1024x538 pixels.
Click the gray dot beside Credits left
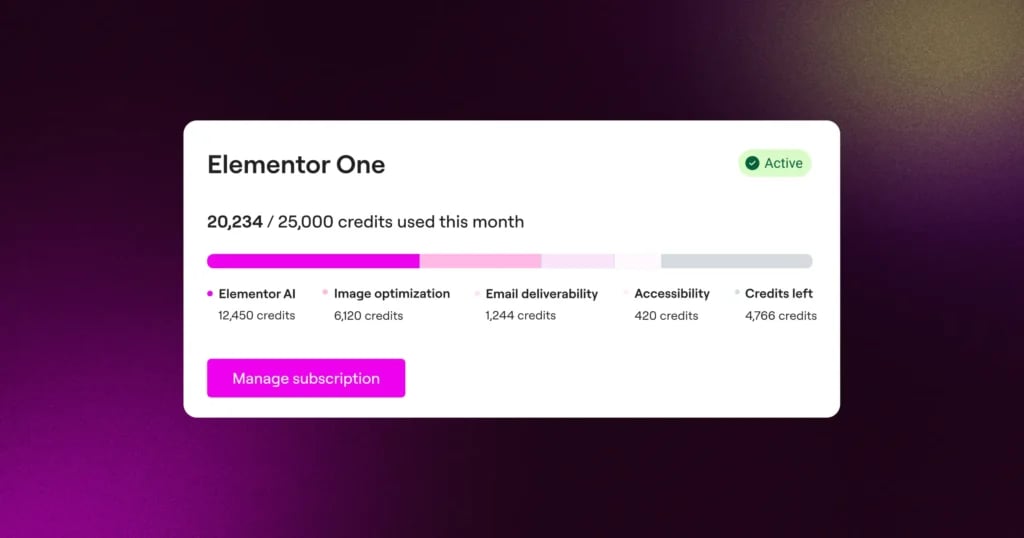click(737, 294)
